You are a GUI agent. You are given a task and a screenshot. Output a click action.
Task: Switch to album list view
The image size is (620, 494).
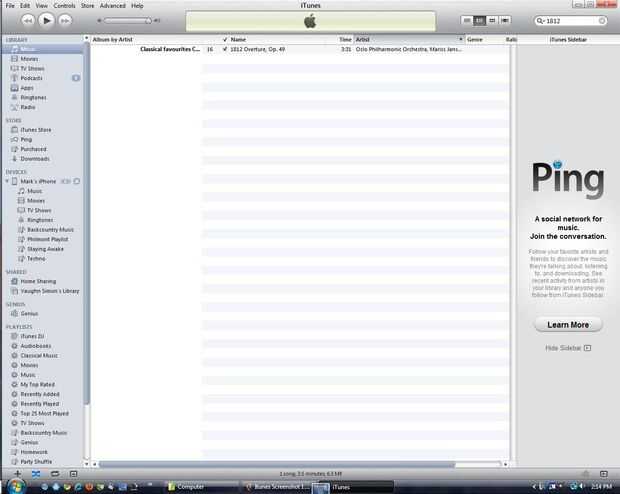point(479,20)
